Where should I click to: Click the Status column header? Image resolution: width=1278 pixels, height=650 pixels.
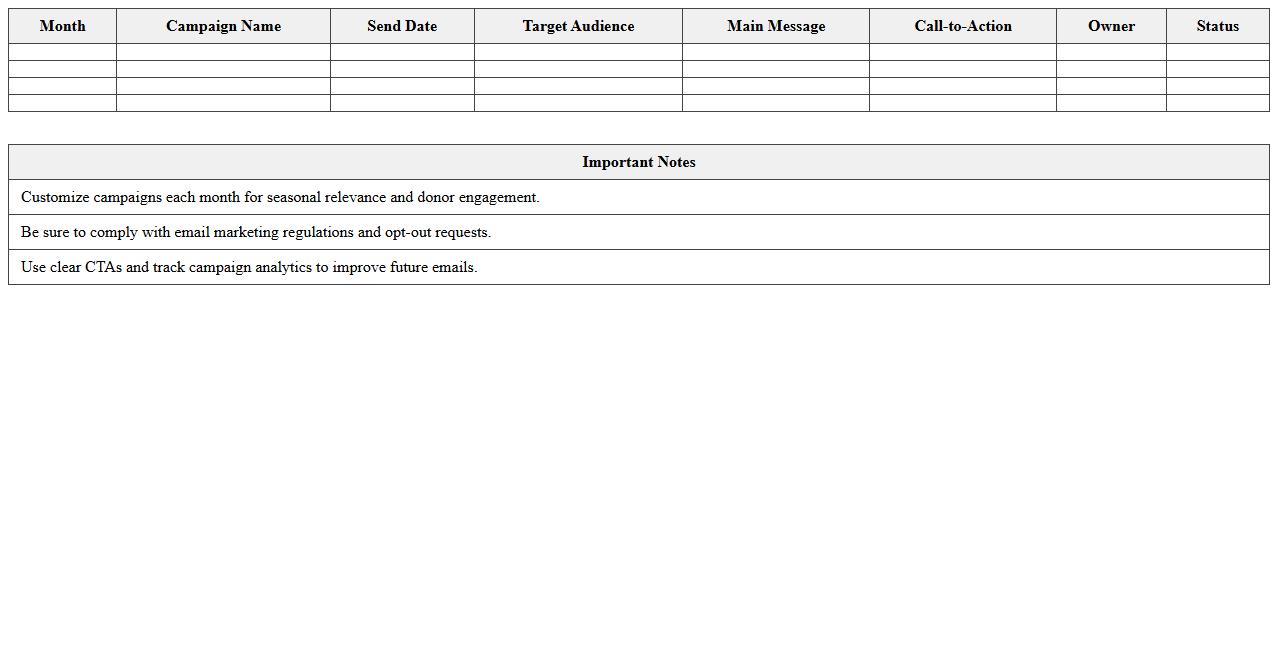[x=1217, y=26]
